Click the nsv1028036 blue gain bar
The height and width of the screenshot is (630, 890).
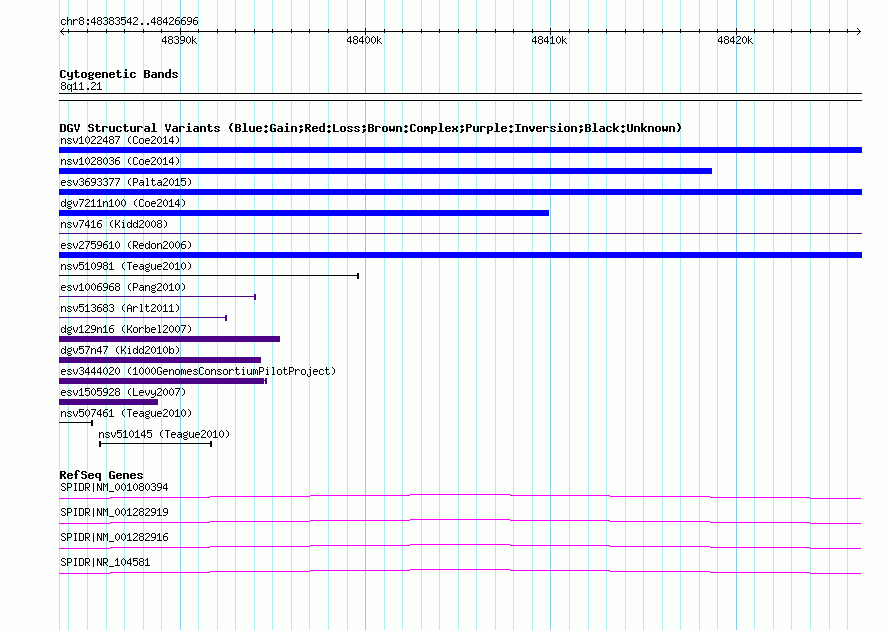click(385, 171)
